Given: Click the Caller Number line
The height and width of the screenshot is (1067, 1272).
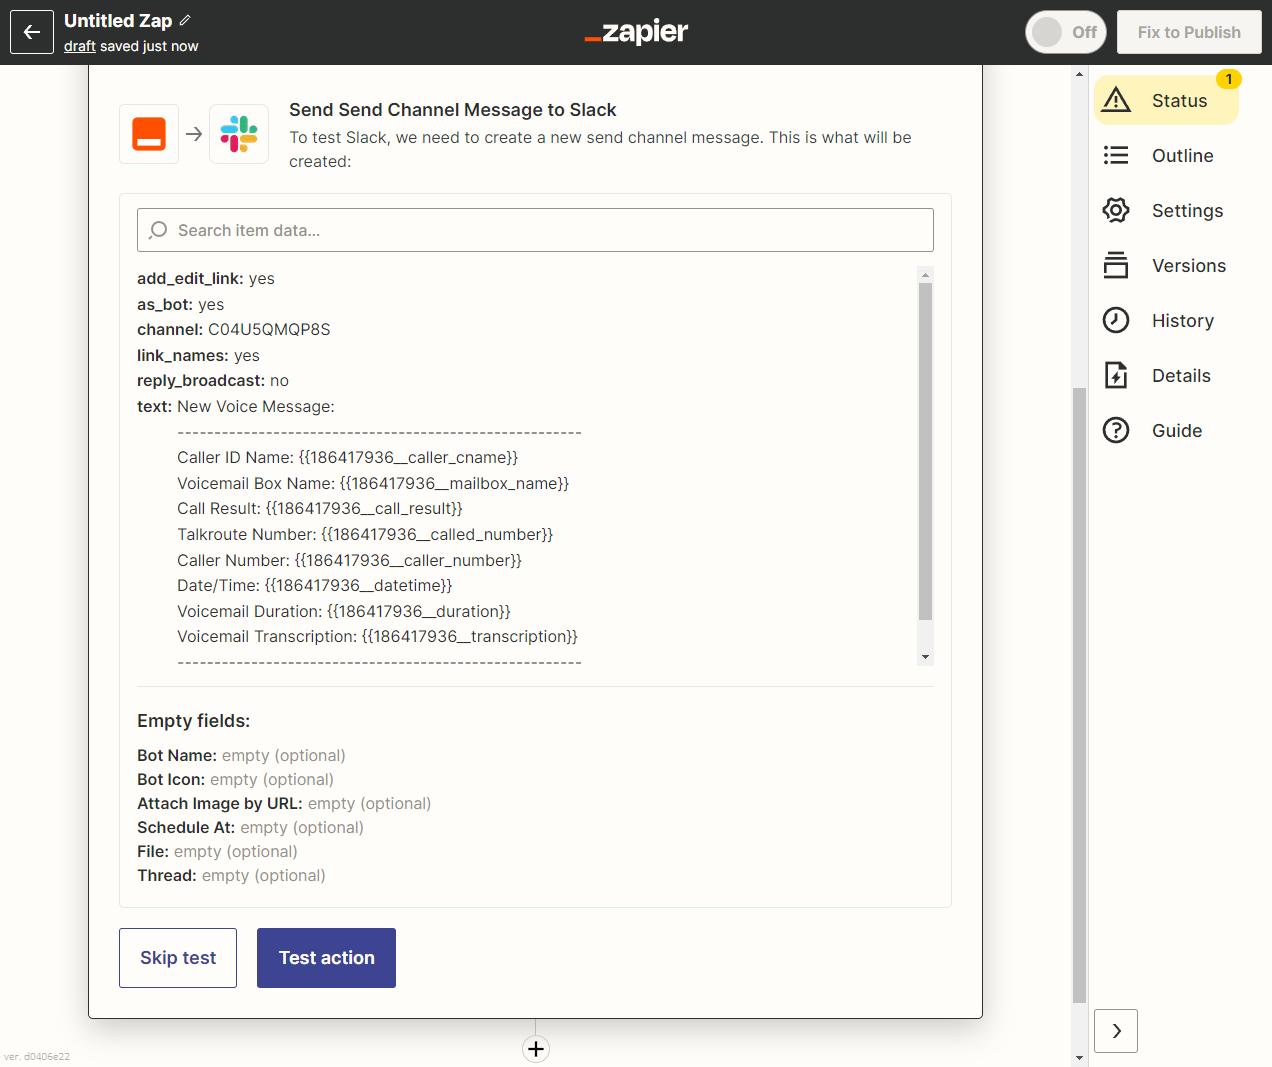Looking at the screenshot, I should pyautogui.click(x=350, y=561).
